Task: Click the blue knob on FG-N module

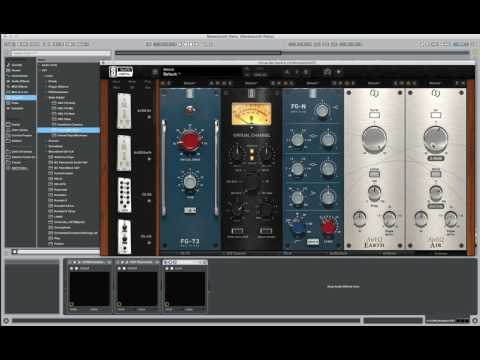Action: [x=298, y=228]
